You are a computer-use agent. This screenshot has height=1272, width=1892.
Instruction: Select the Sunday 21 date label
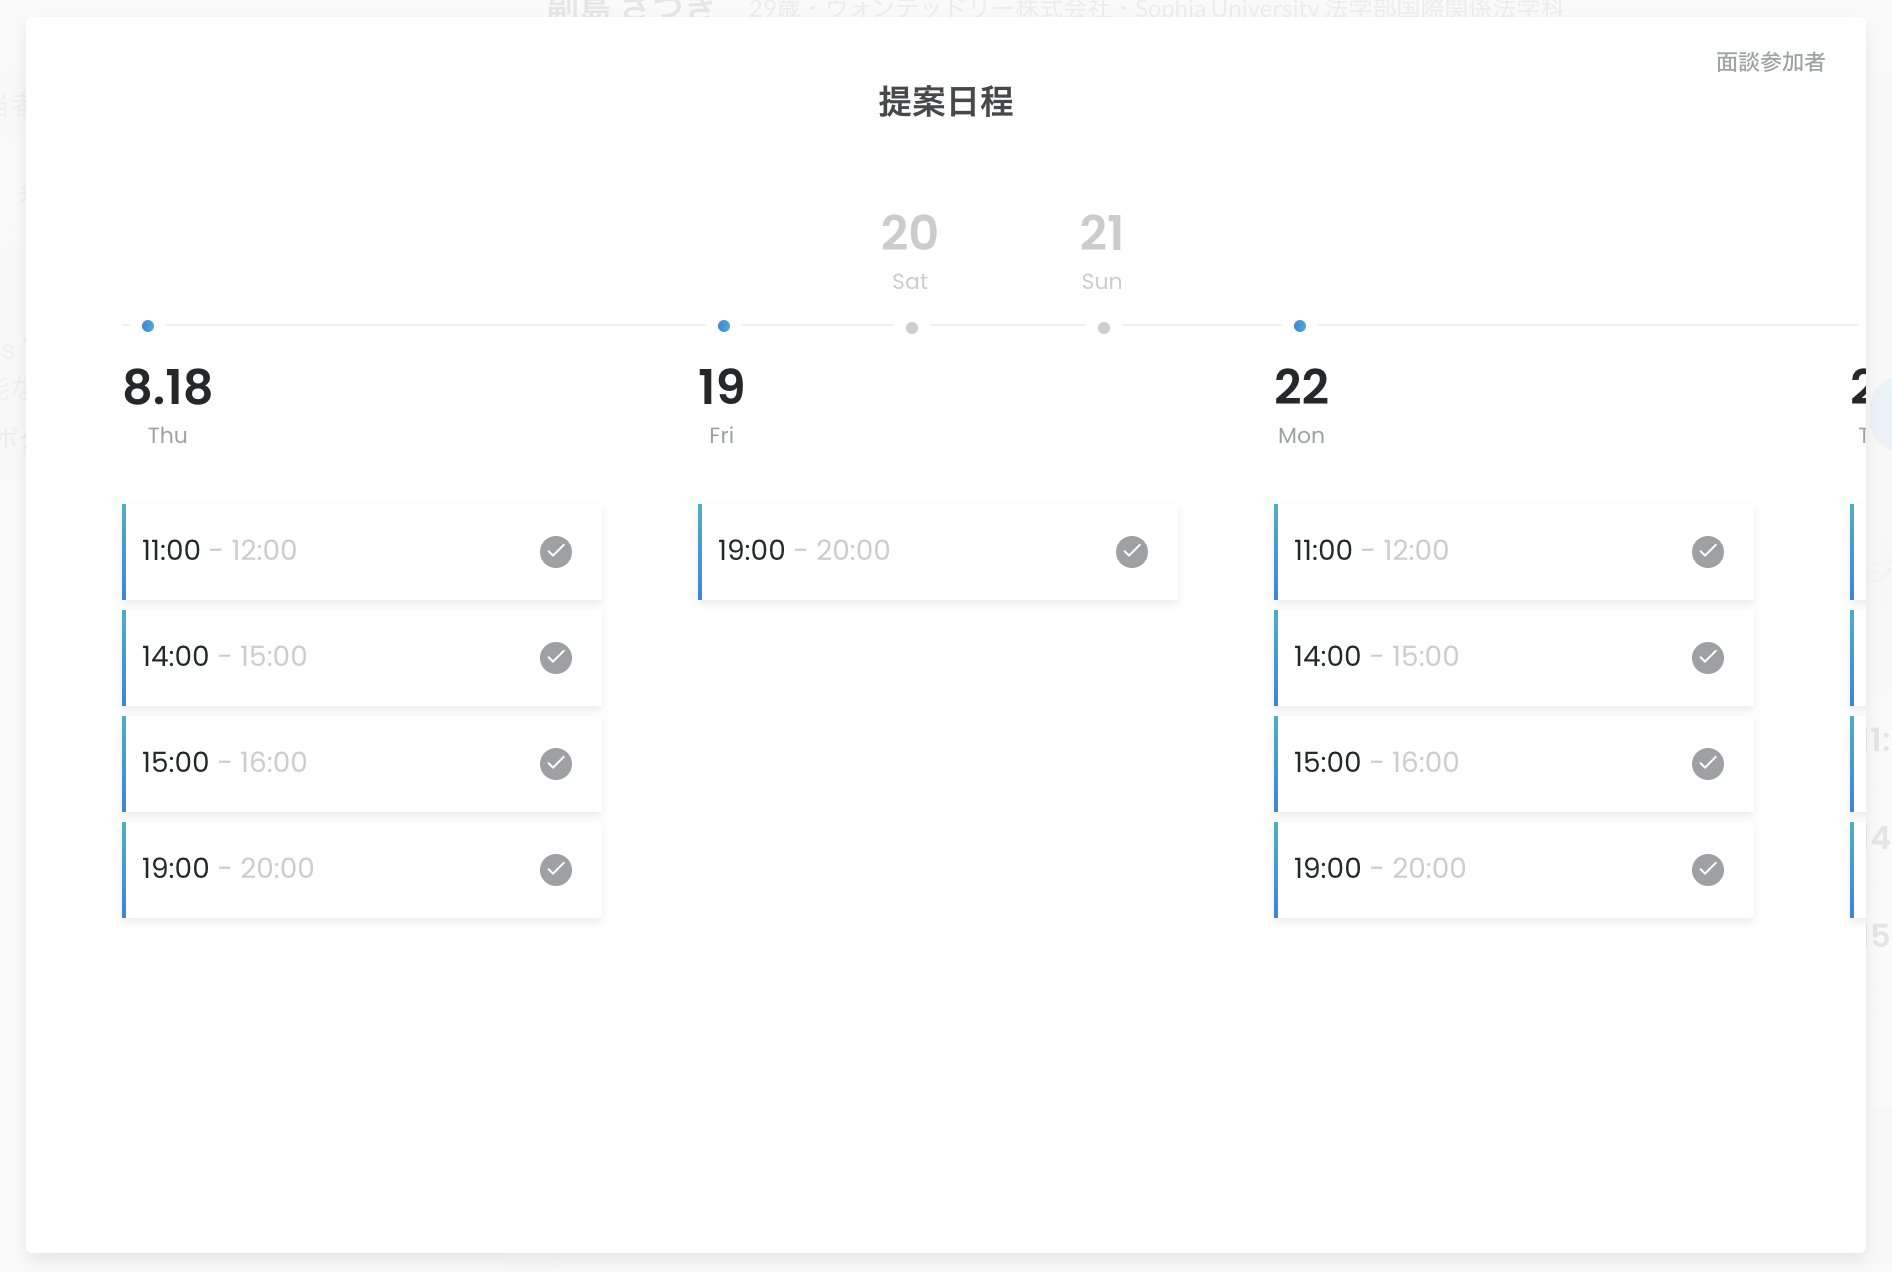(1101, 250)
